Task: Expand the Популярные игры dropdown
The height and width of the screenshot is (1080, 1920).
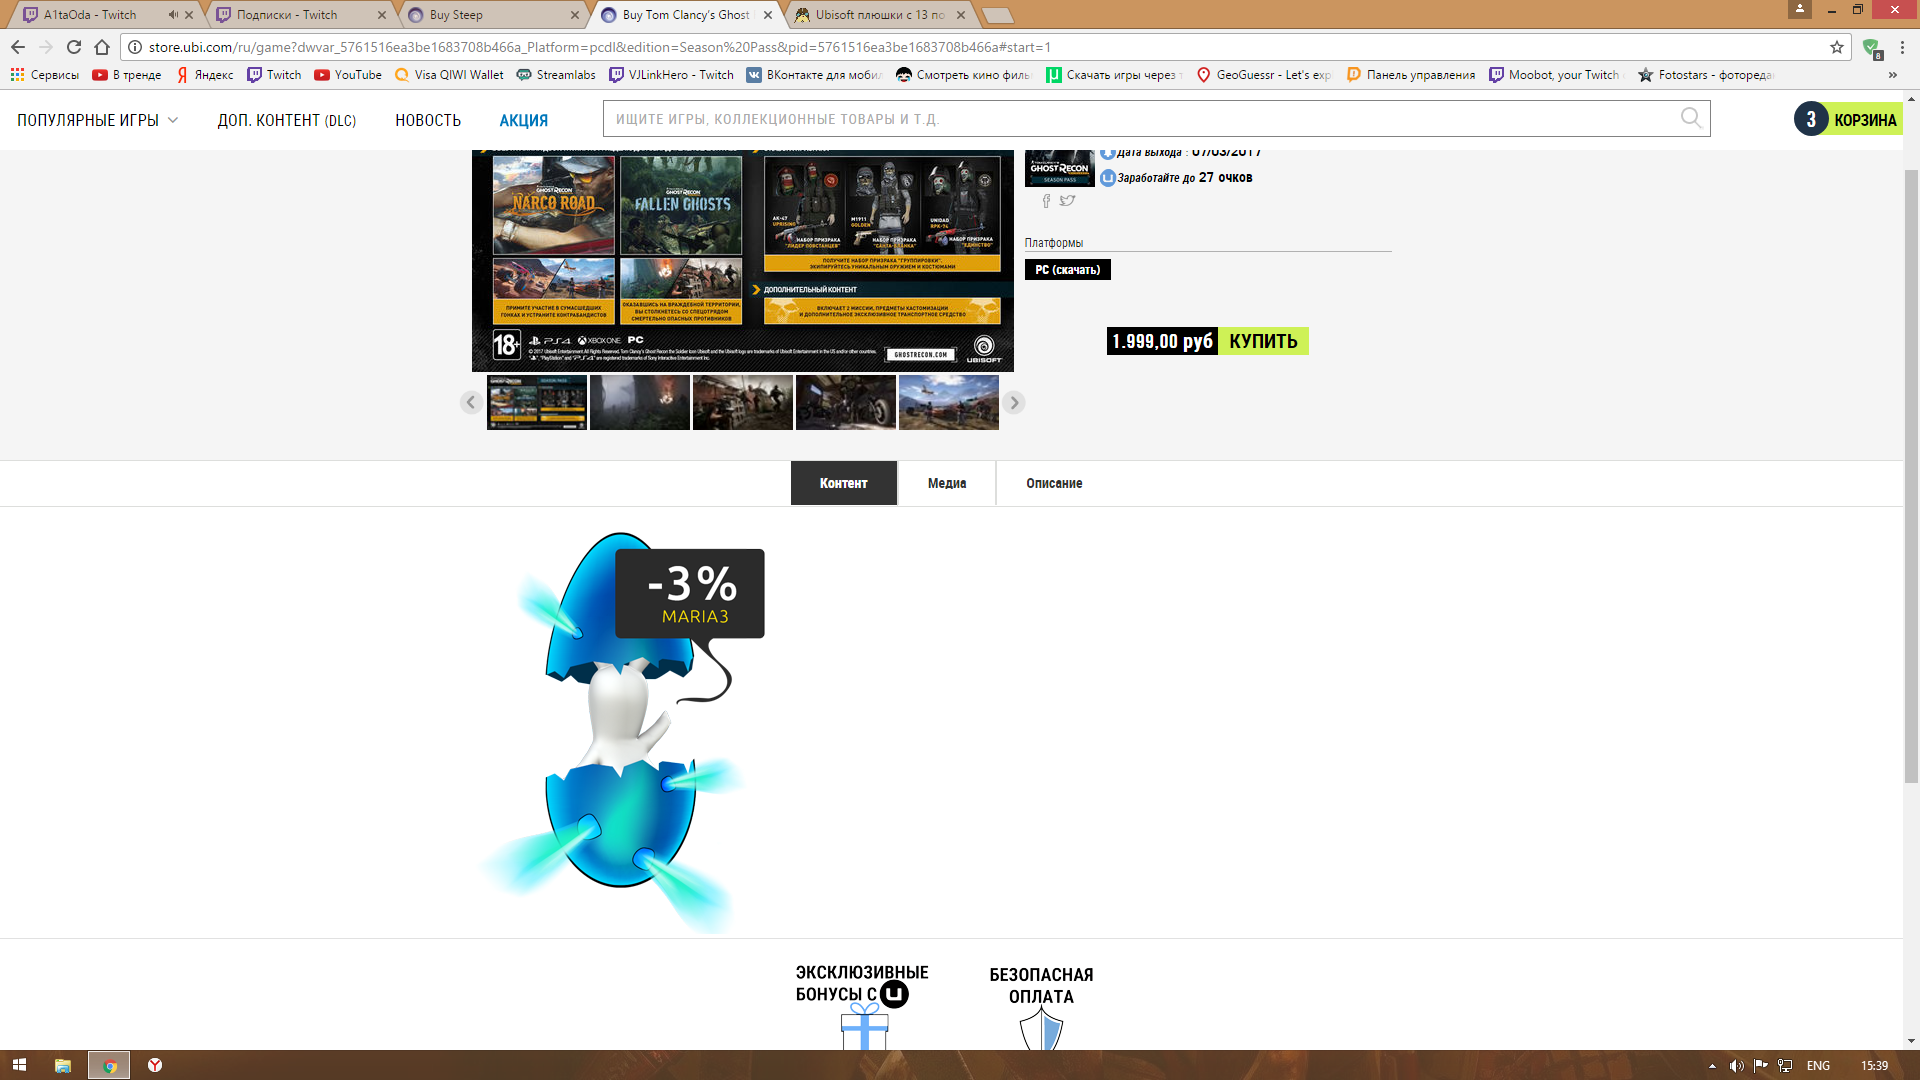Action: pos(97,120)
